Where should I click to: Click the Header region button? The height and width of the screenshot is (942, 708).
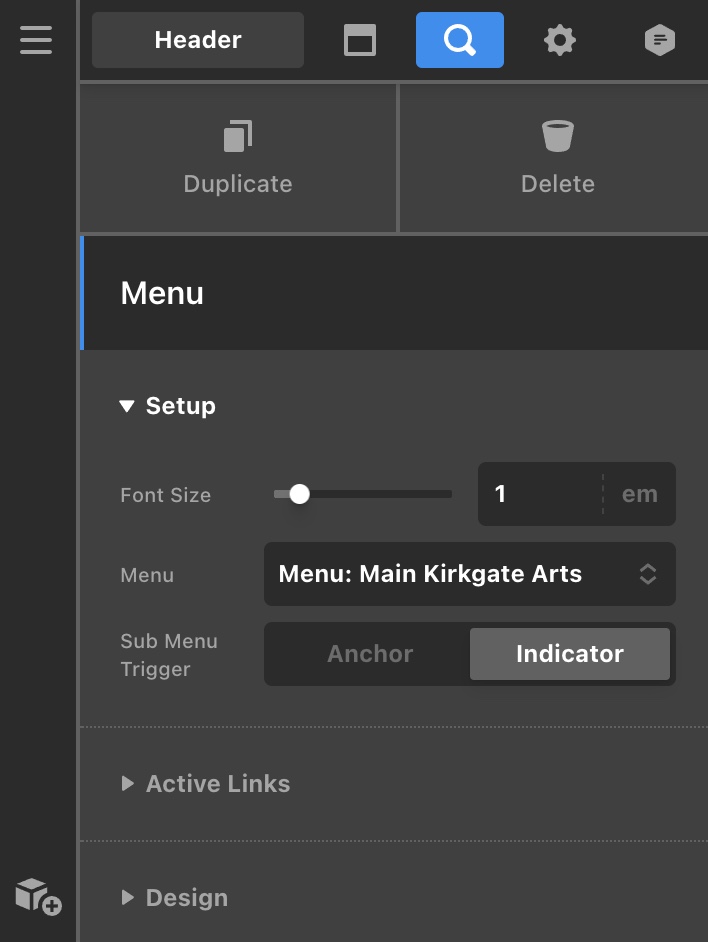click(198, 40)
